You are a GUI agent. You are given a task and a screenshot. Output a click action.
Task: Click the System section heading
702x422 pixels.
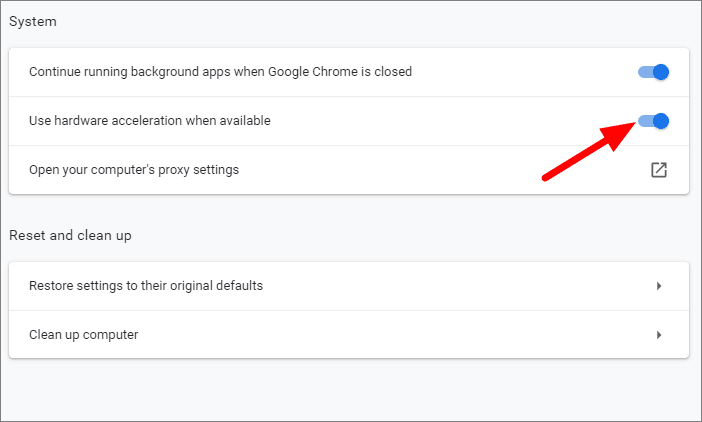click(x=33, y=22)
